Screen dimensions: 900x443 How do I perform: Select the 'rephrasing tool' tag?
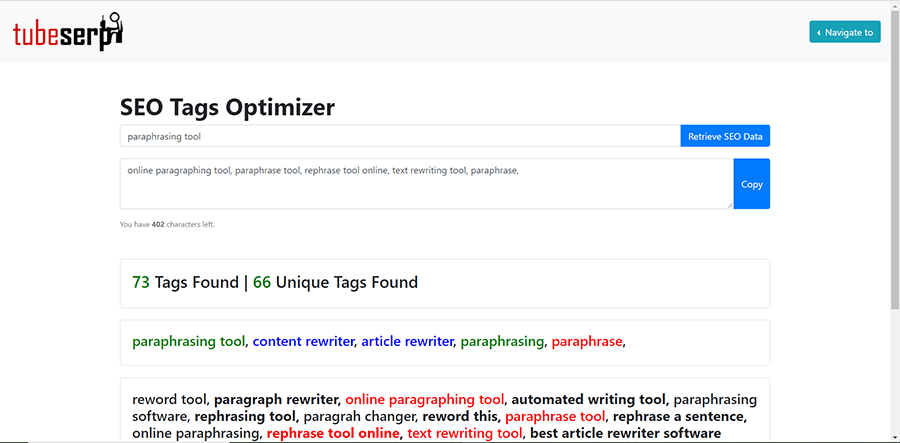(x=245, y=416)
